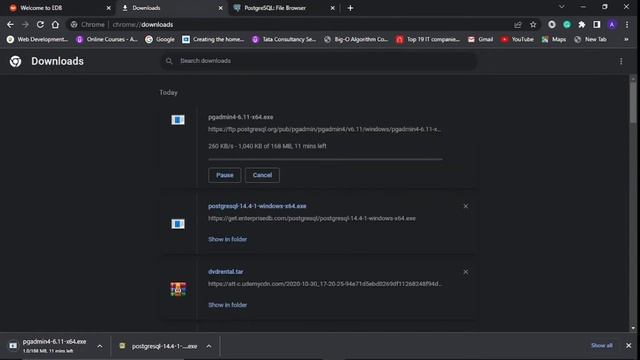This screenshot has height=360, width=640.
Task: Click the get.enterprisedb.com source URL
Action: (312, 218)
